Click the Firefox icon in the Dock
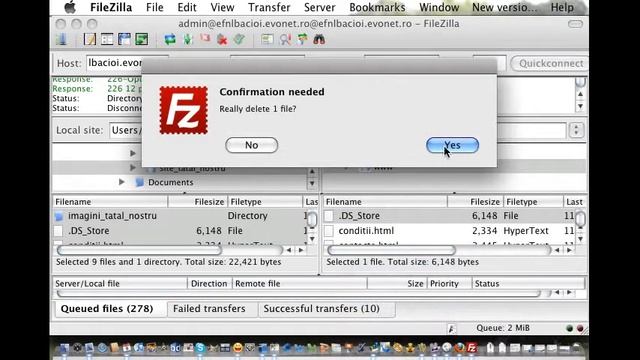This screenshot has height=360, width=640. [x=460, y=348]
